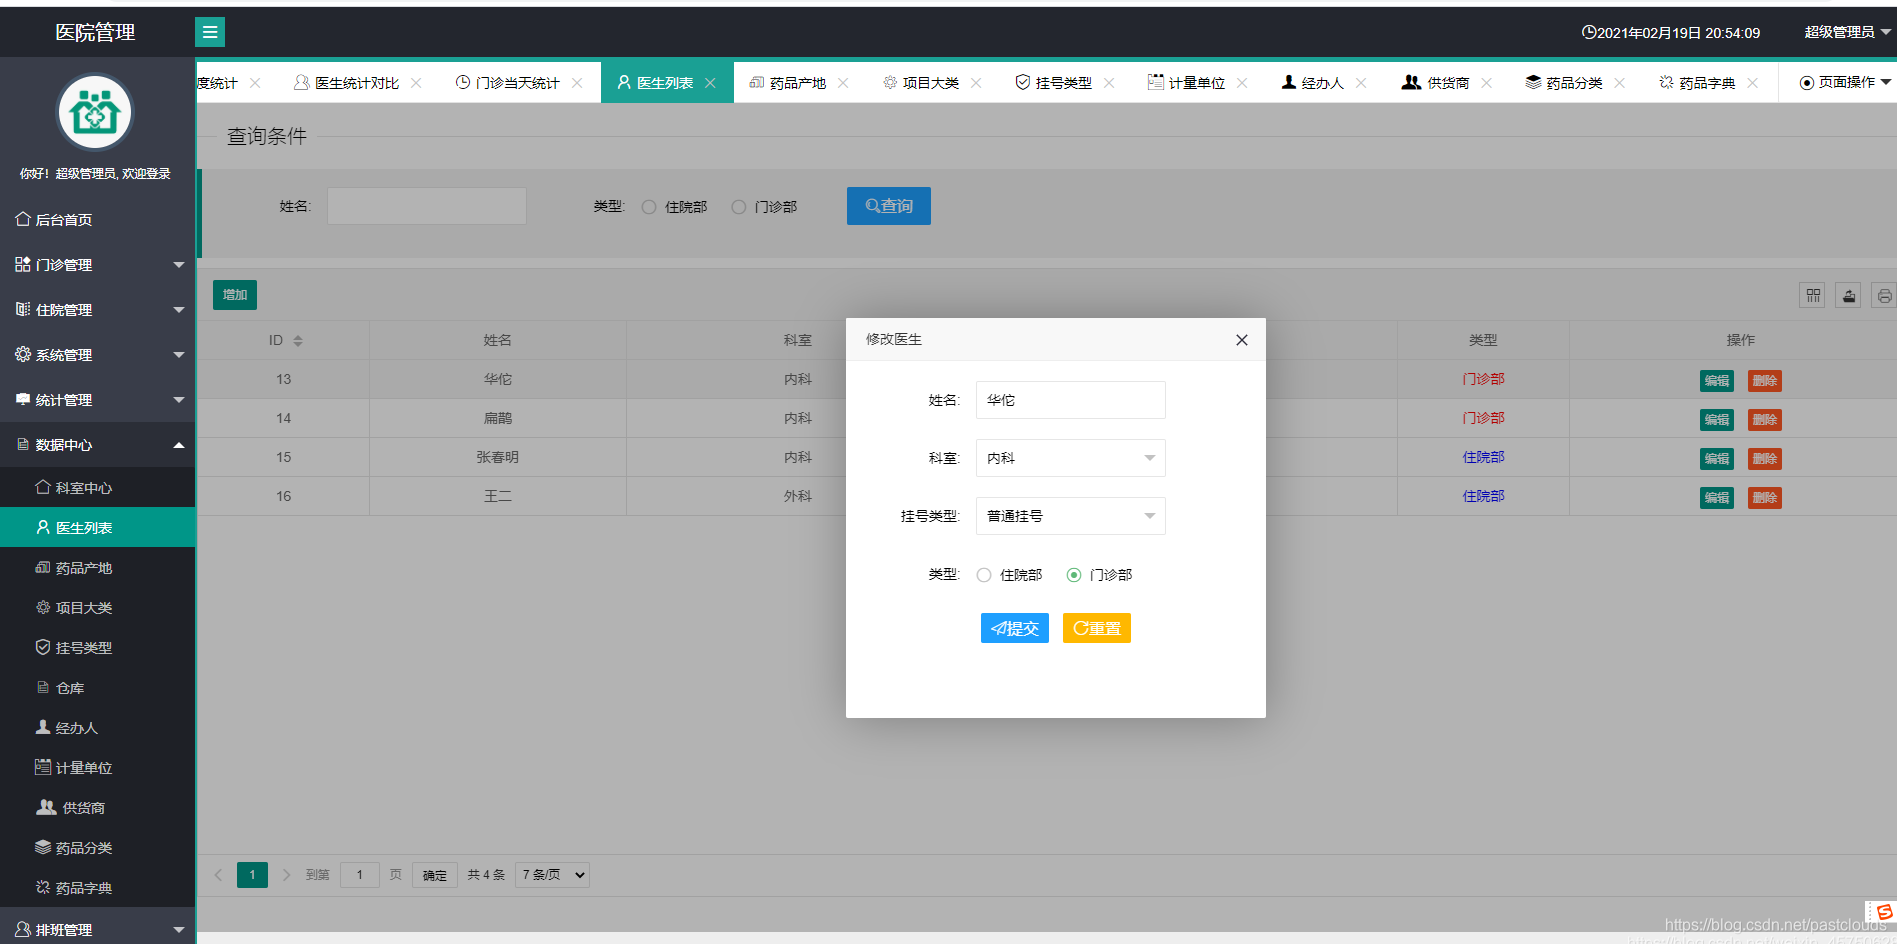This screenshot has width=1897, height=944.
Task: Open the 挂号类型 dropdown in the dialog
Action: 1070,516
